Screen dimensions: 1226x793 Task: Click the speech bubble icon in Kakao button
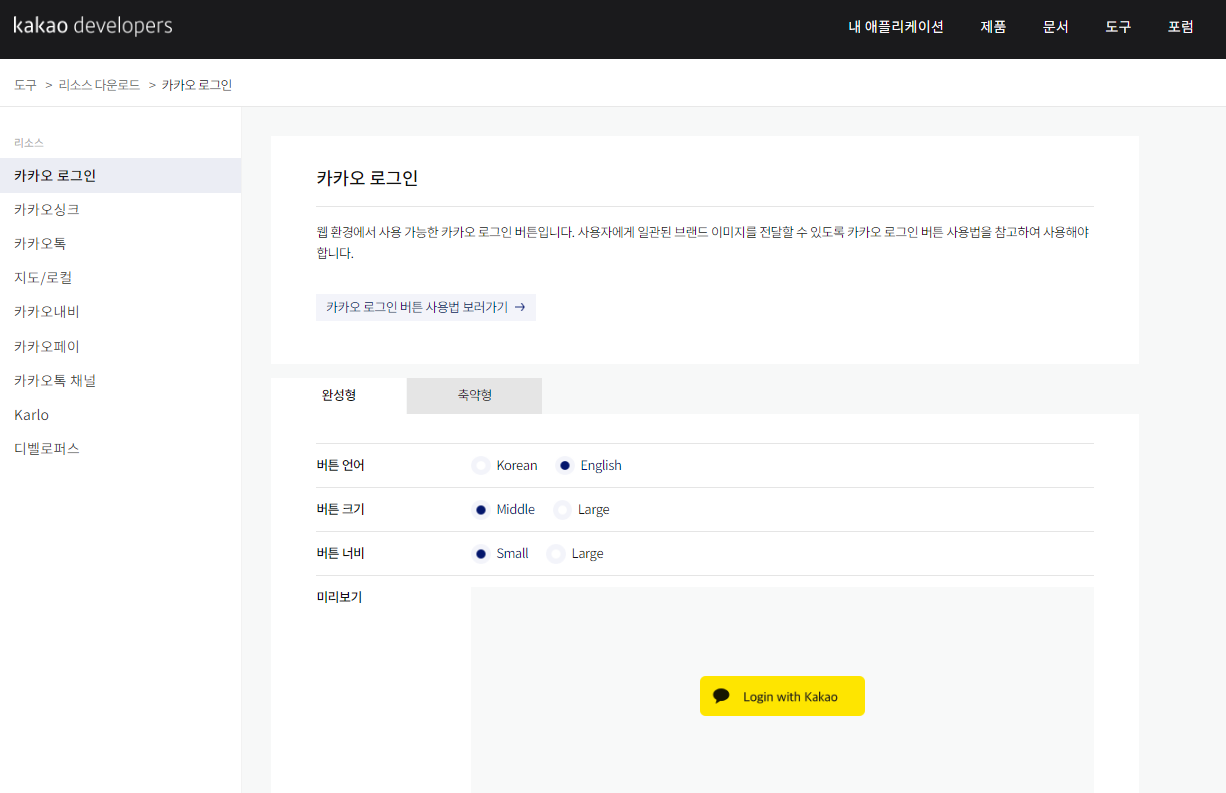pos(721,696)
